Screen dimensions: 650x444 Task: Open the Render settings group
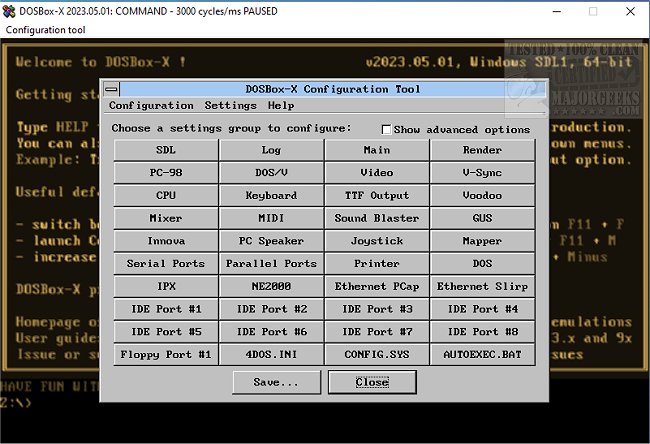click(483, 150)
